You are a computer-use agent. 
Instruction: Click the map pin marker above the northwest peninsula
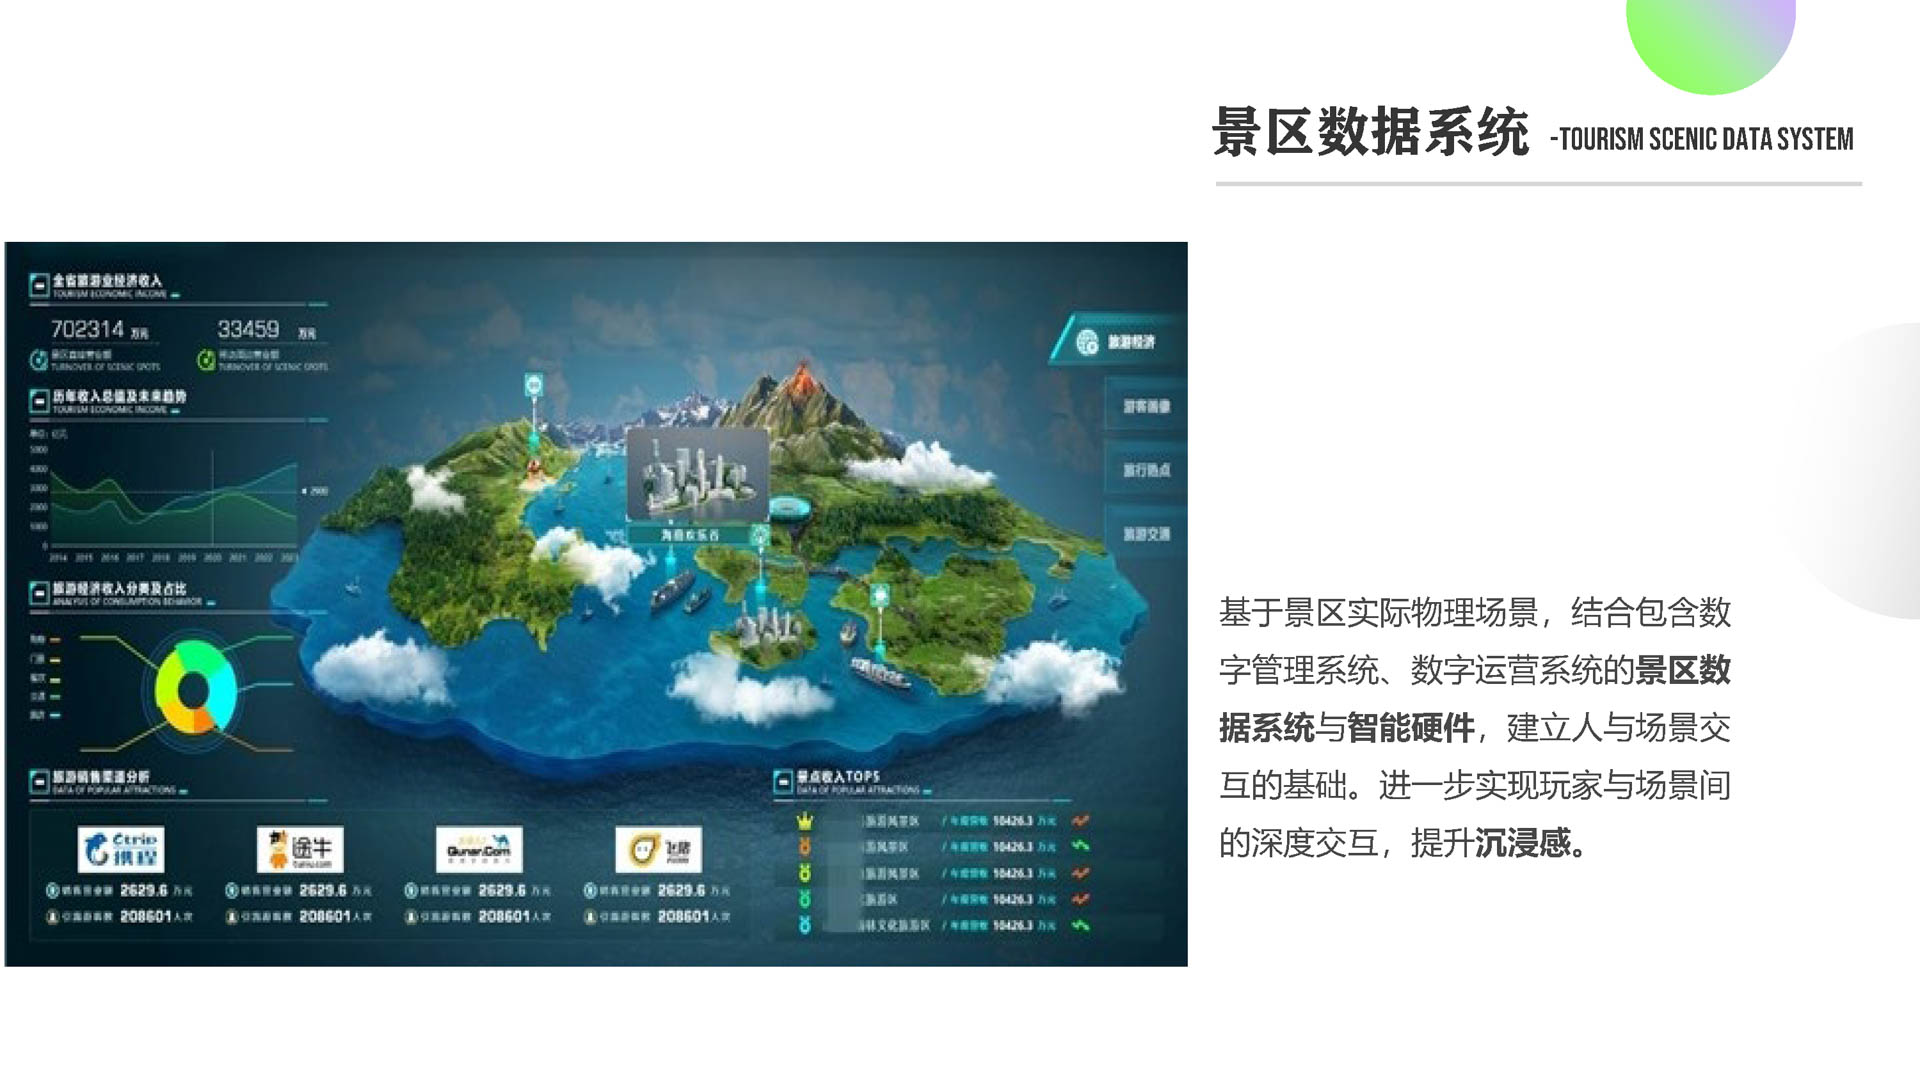pos(534,385)
